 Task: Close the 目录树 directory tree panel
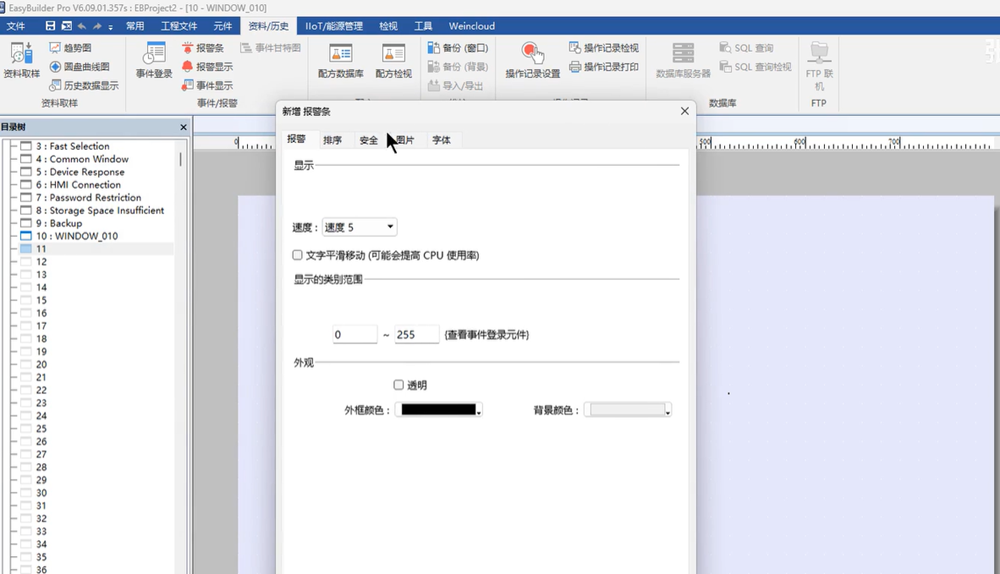click(x=183, y=127)
